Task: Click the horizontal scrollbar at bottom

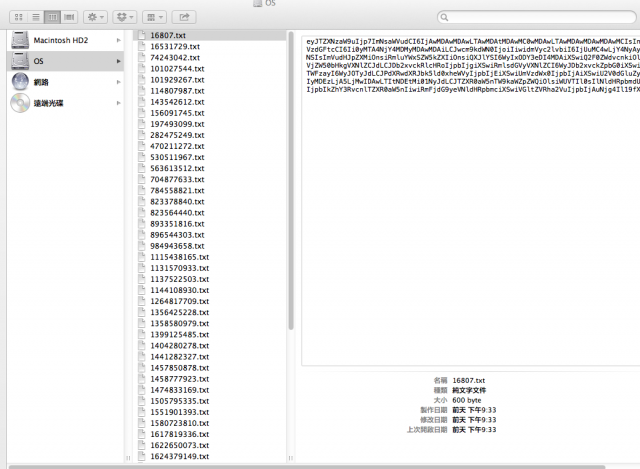Action: [307, 467]
